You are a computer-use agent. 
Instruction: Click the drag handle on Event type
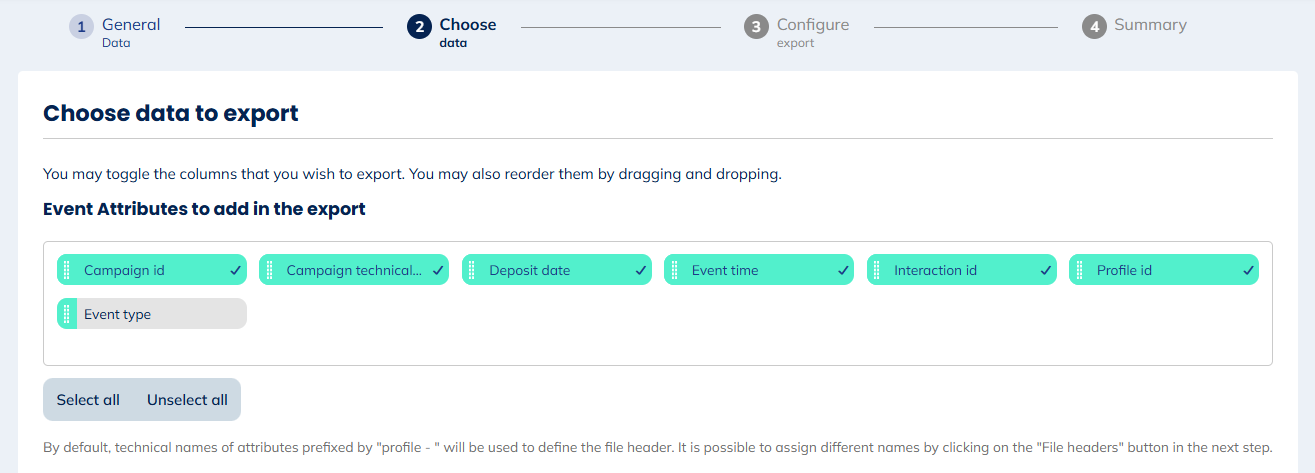tap(67, 314)
